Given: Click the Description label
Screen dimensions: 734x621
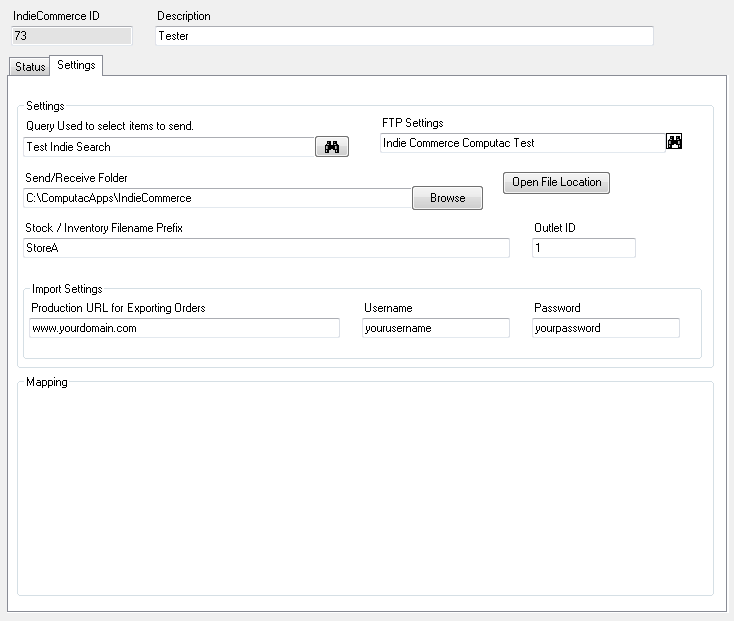Looking at the screenshot, I should (x=184, y=16).
